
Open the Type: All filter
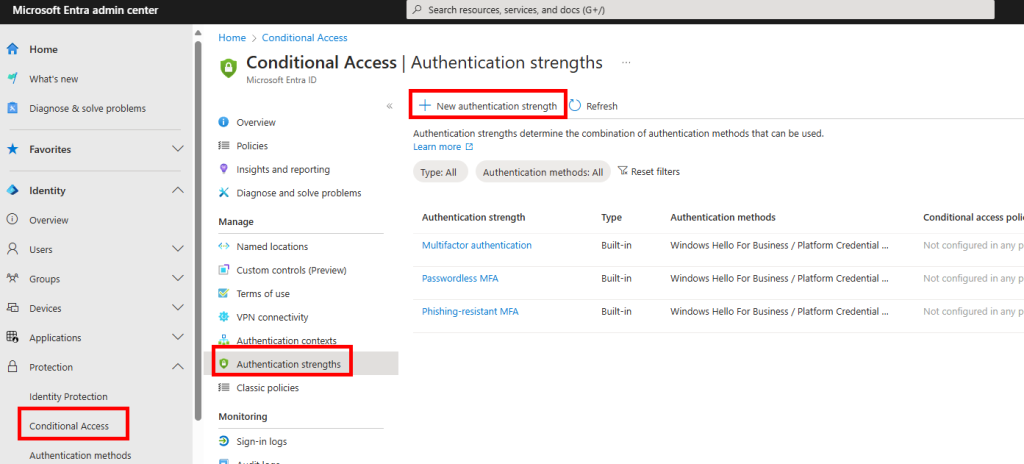click(441, 172)
